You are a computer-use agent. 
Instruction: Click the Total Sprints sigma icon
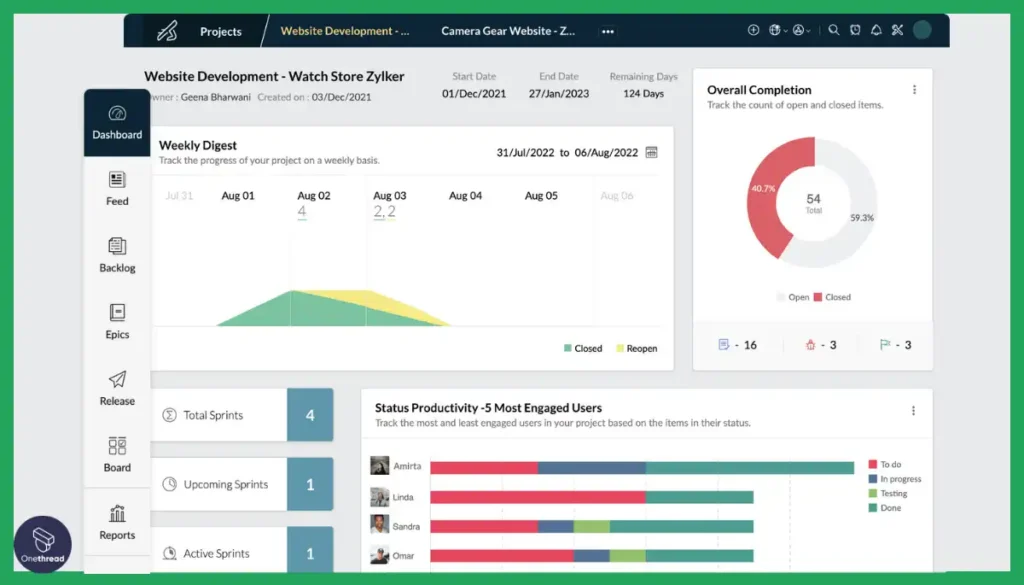169,415
